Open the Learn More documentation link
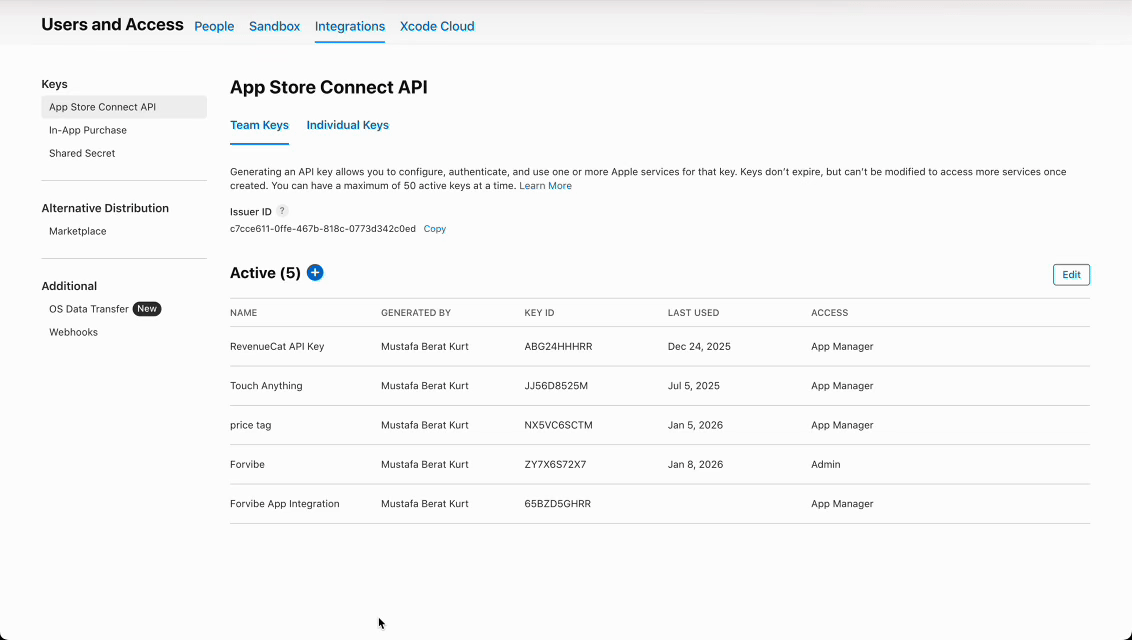Viewport: 1132px width, 640px height. [x=545, y=185]
